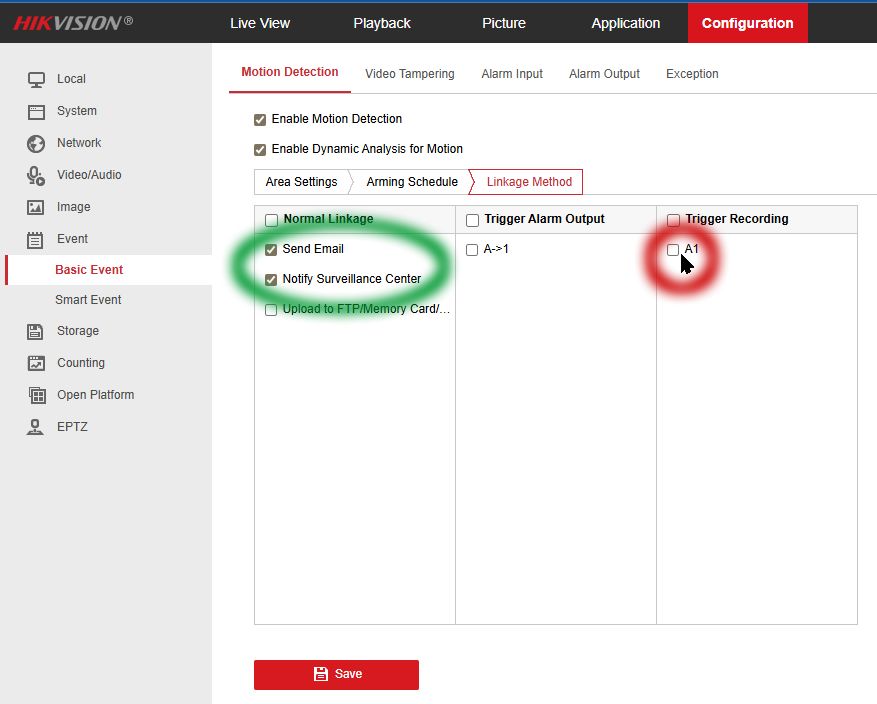Viewport: 877px width, 704px height.
Task: Select the Configuration tab
Action: tap(748, 23)
